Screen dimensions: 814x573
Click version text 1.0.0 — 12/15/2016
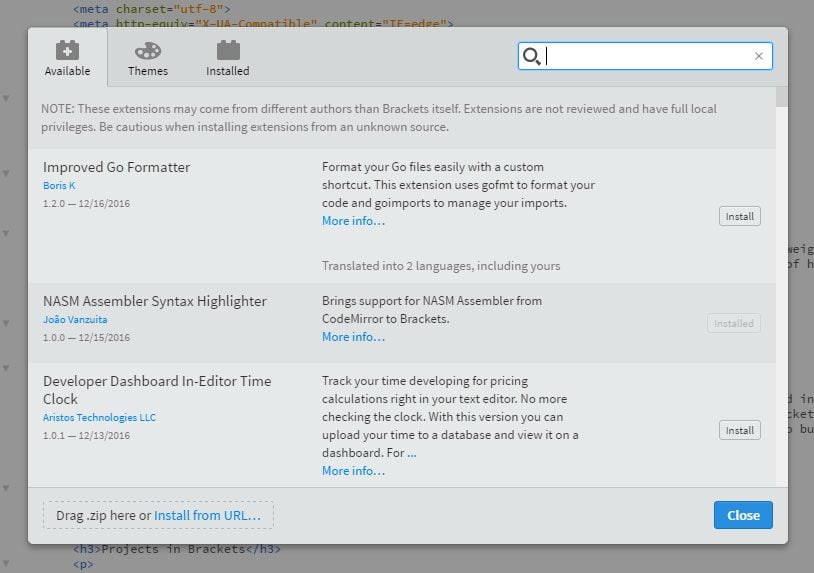pos(87,337)
